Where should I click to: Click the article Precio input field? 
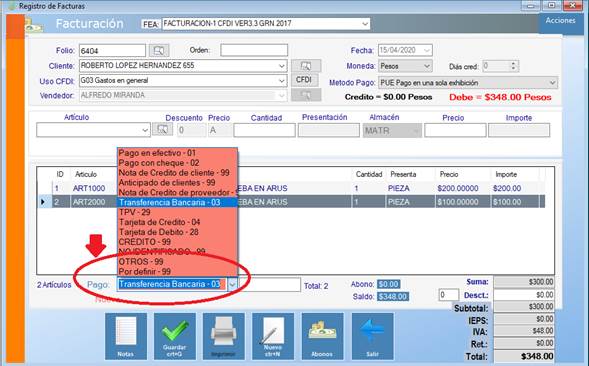click(x=455, y=130)
